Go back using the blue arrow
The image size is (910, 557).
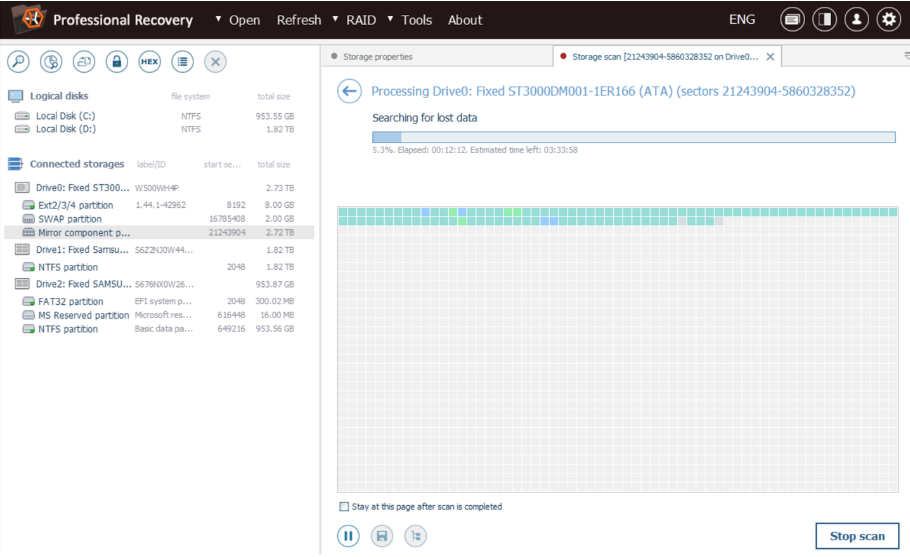pos(348,92)
